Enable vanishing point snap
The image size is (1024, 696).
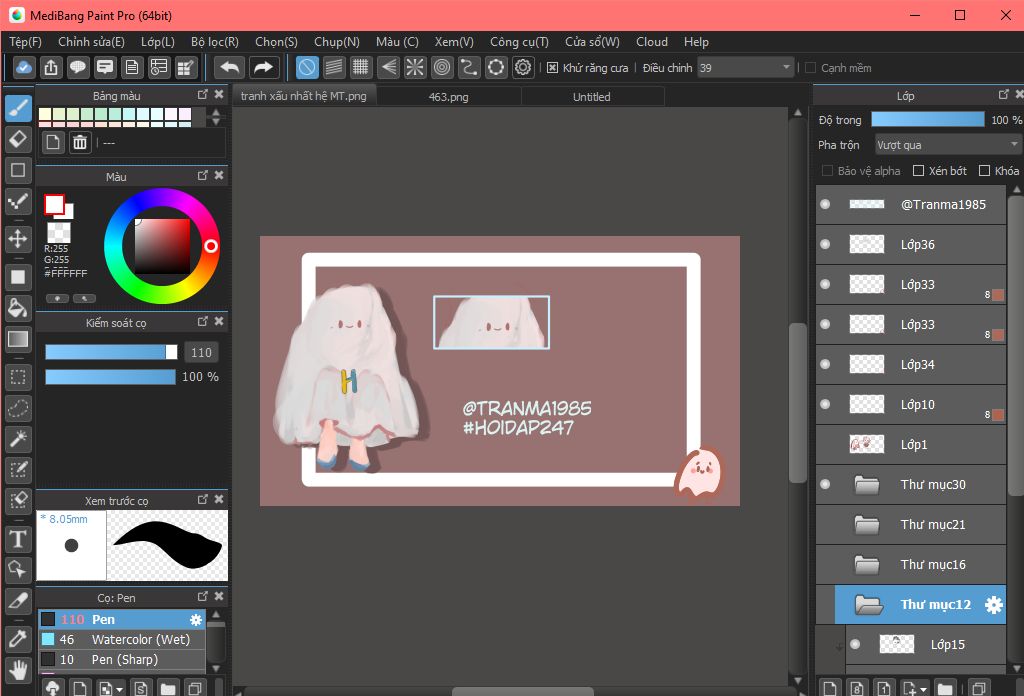pos(388,67)
